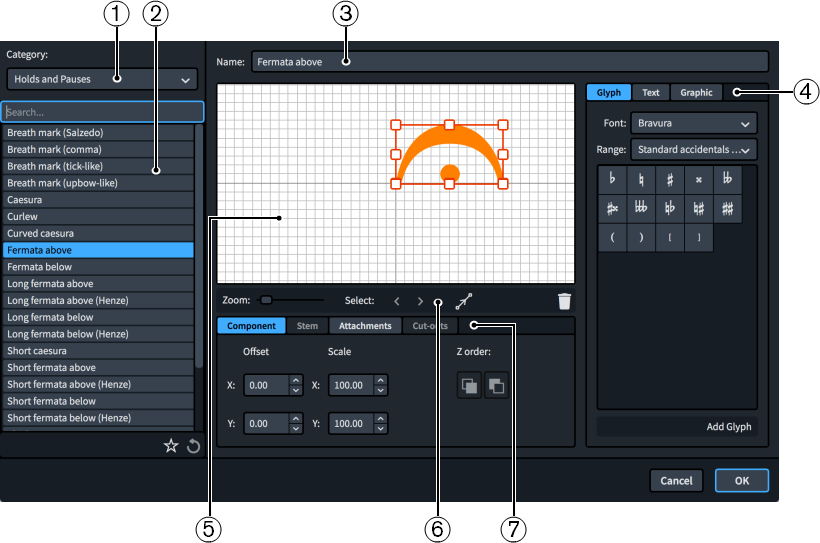Select the right parenthesis glyph

tap(641, 237)
